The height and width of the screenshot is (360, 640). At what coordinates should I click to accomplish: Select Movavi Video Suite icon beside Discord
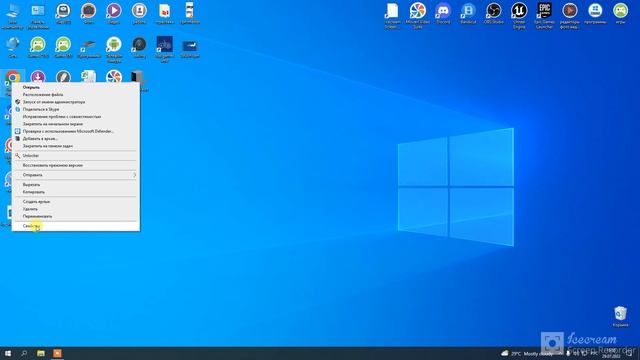[418, 16]
